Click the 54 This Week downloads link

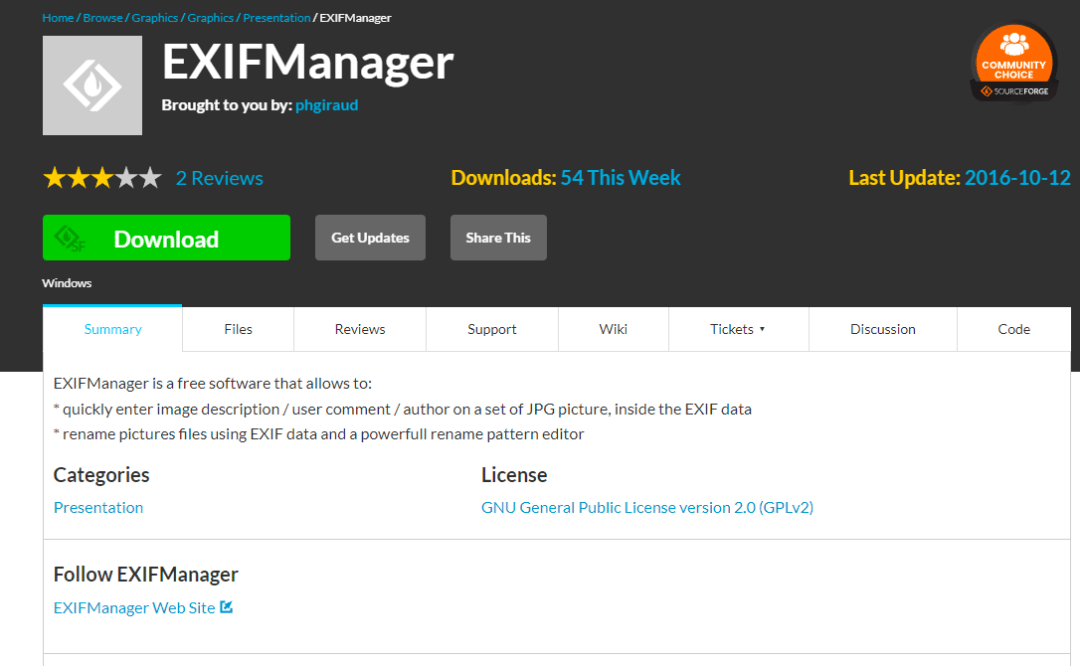(x=621, y=178)
